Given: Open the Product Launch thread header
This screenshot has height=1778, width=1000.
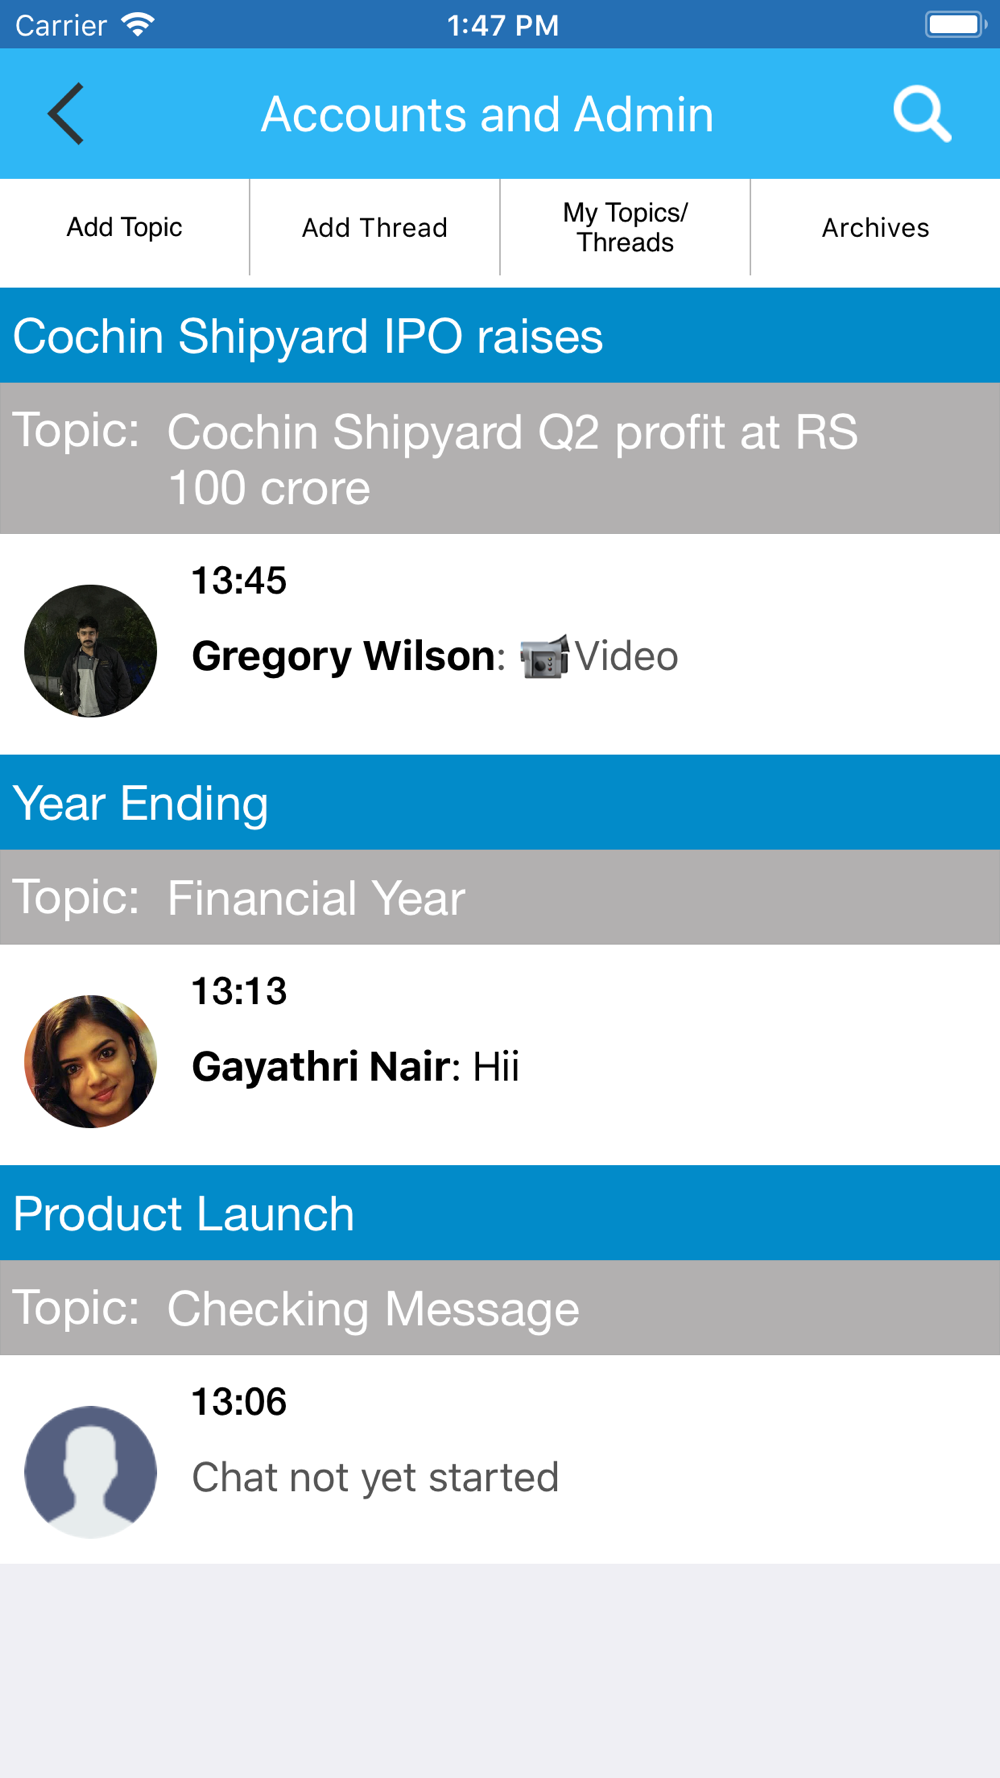Looking at the screenshot, I should [x=500, y=1213].
